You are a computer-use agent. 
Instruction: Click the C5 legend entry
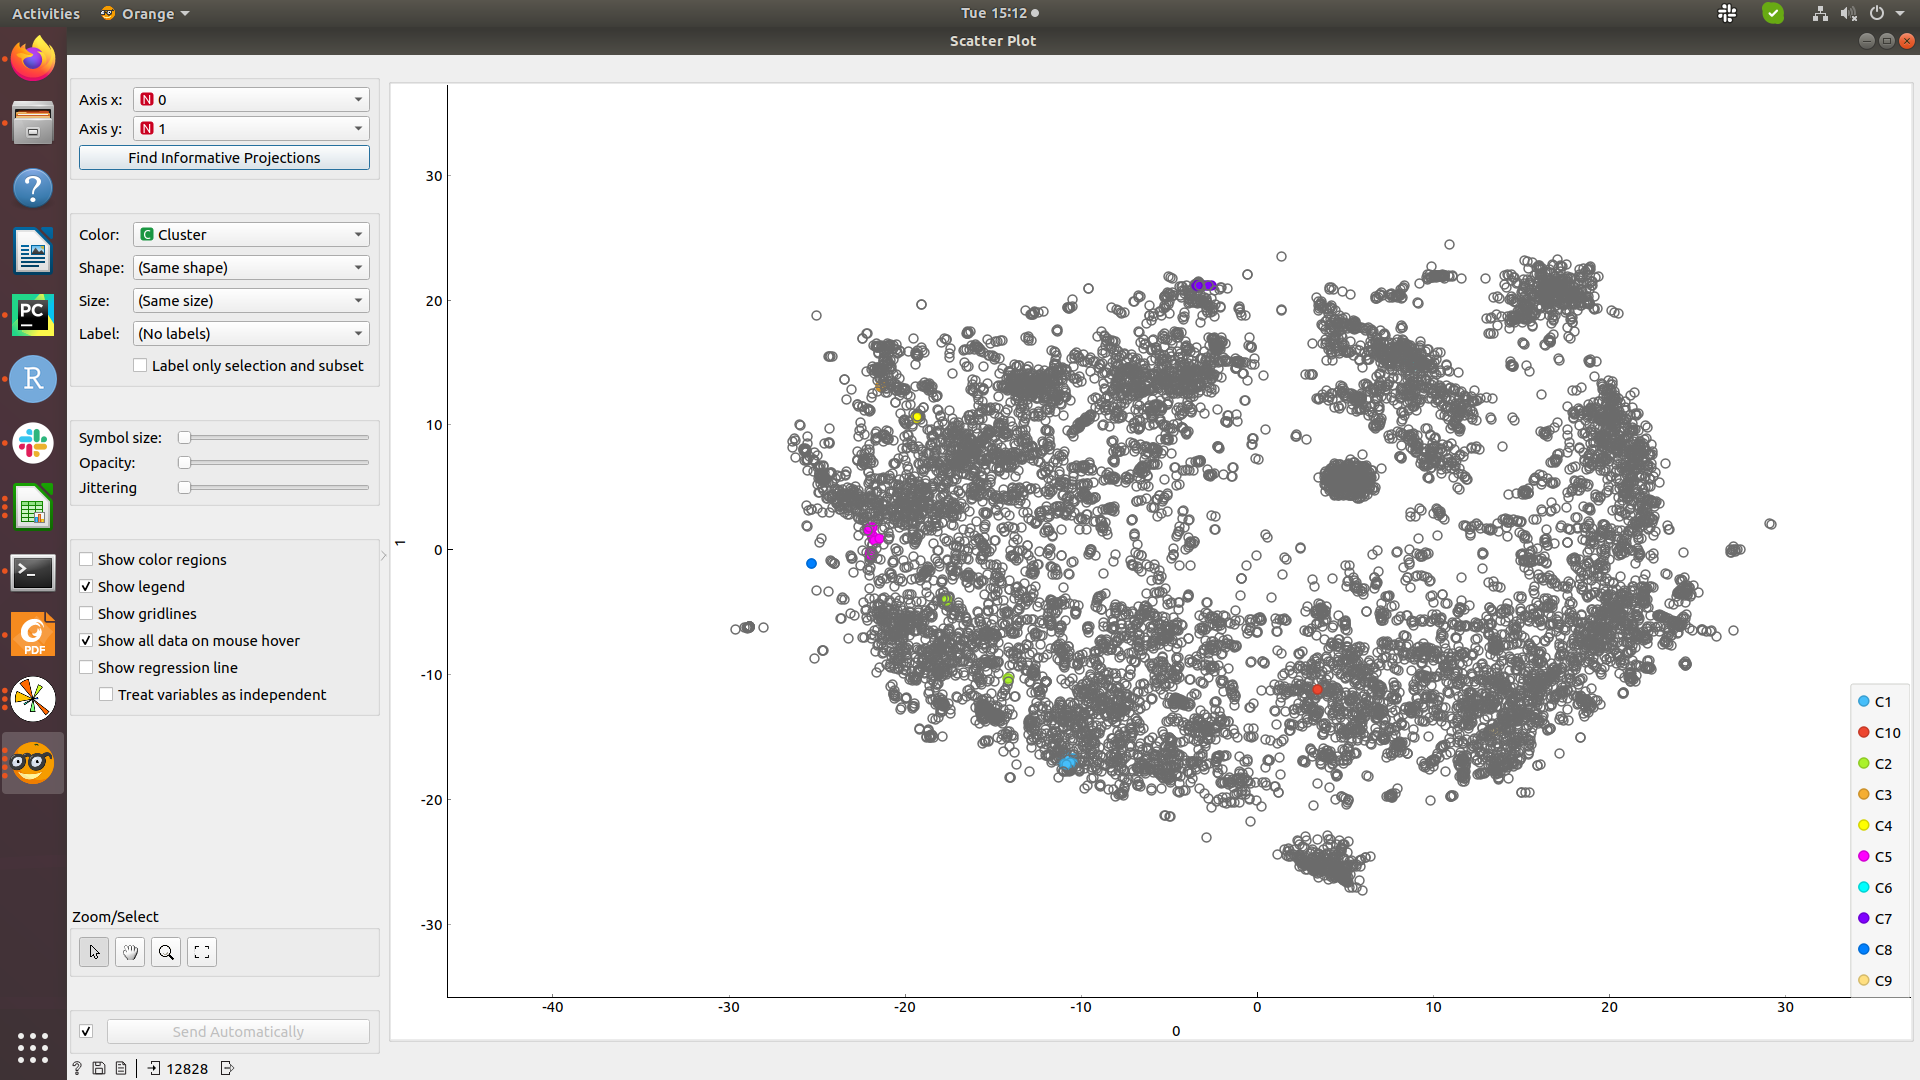point(1878,856)
